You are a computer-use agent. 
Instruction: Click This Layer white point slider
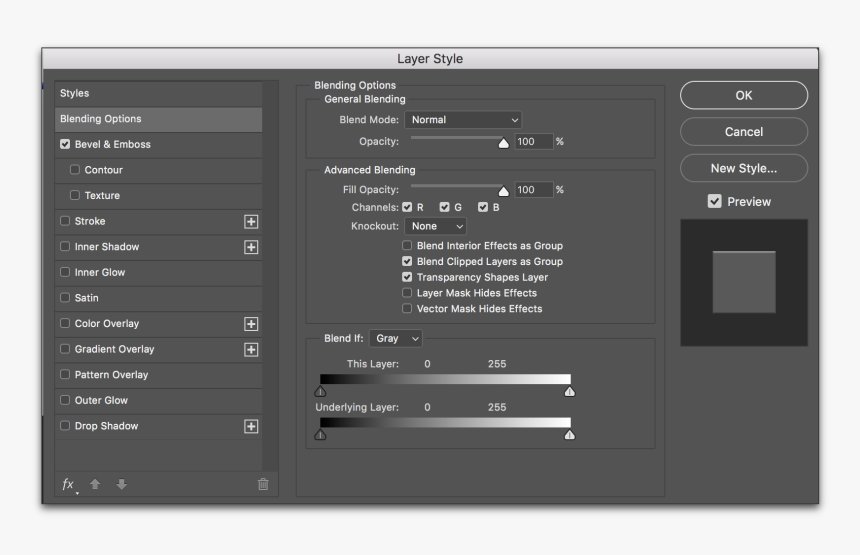click(x=570, y=391)
